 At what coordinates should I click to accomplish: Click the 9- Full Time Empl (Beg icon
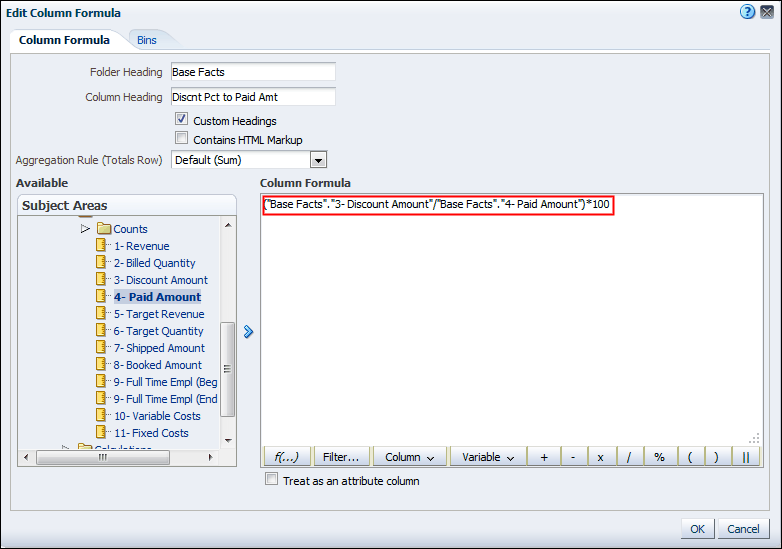[x=101, y=381]
